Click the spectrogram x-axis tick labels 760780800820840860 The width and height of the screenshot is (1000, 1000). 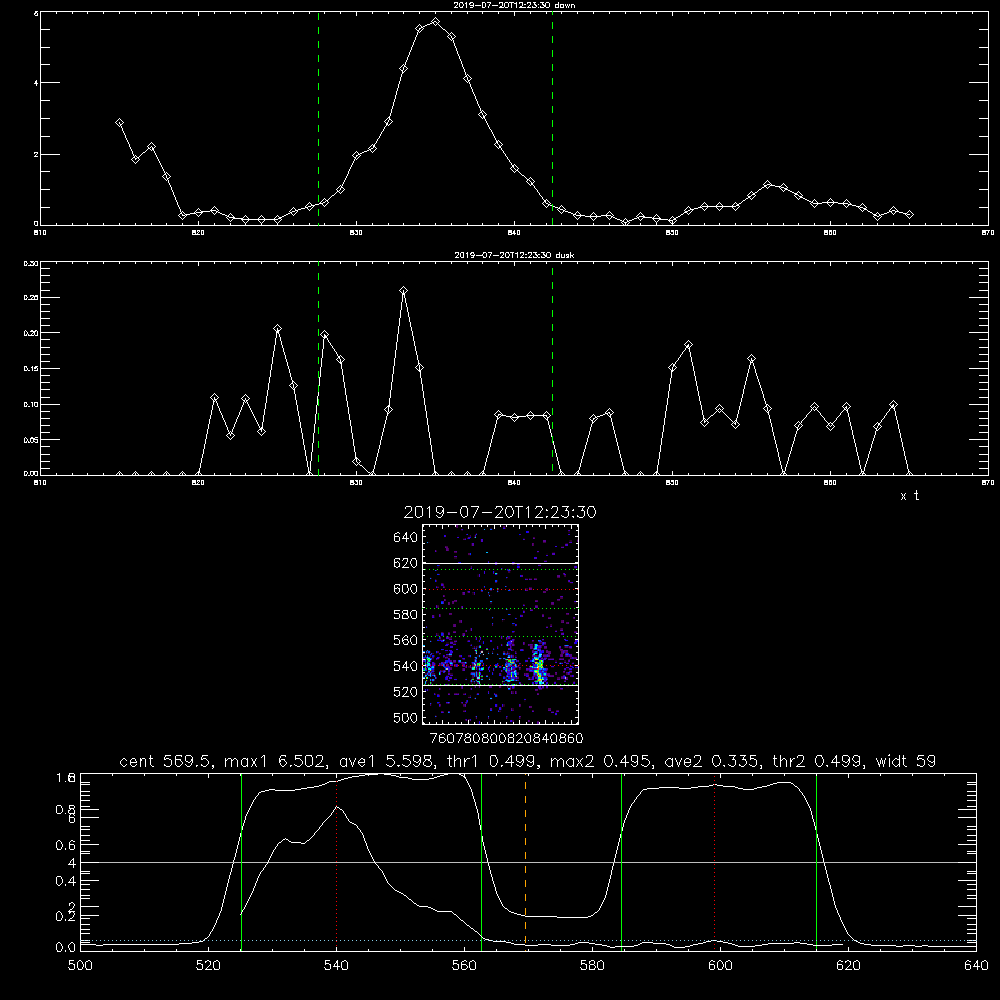pyautogui.click(x=506, y=739)
